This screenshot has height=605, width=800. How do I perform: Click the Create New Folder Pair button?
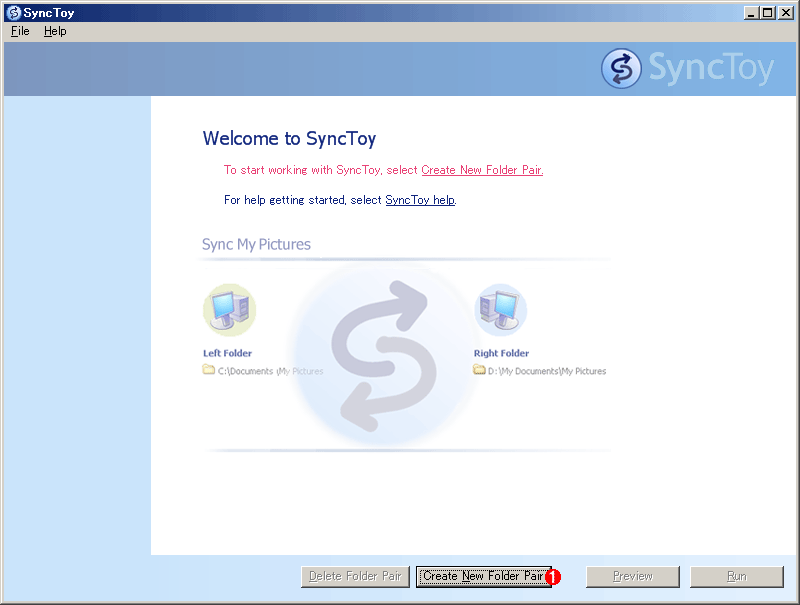pyautogui.click(x=484, y=576)
